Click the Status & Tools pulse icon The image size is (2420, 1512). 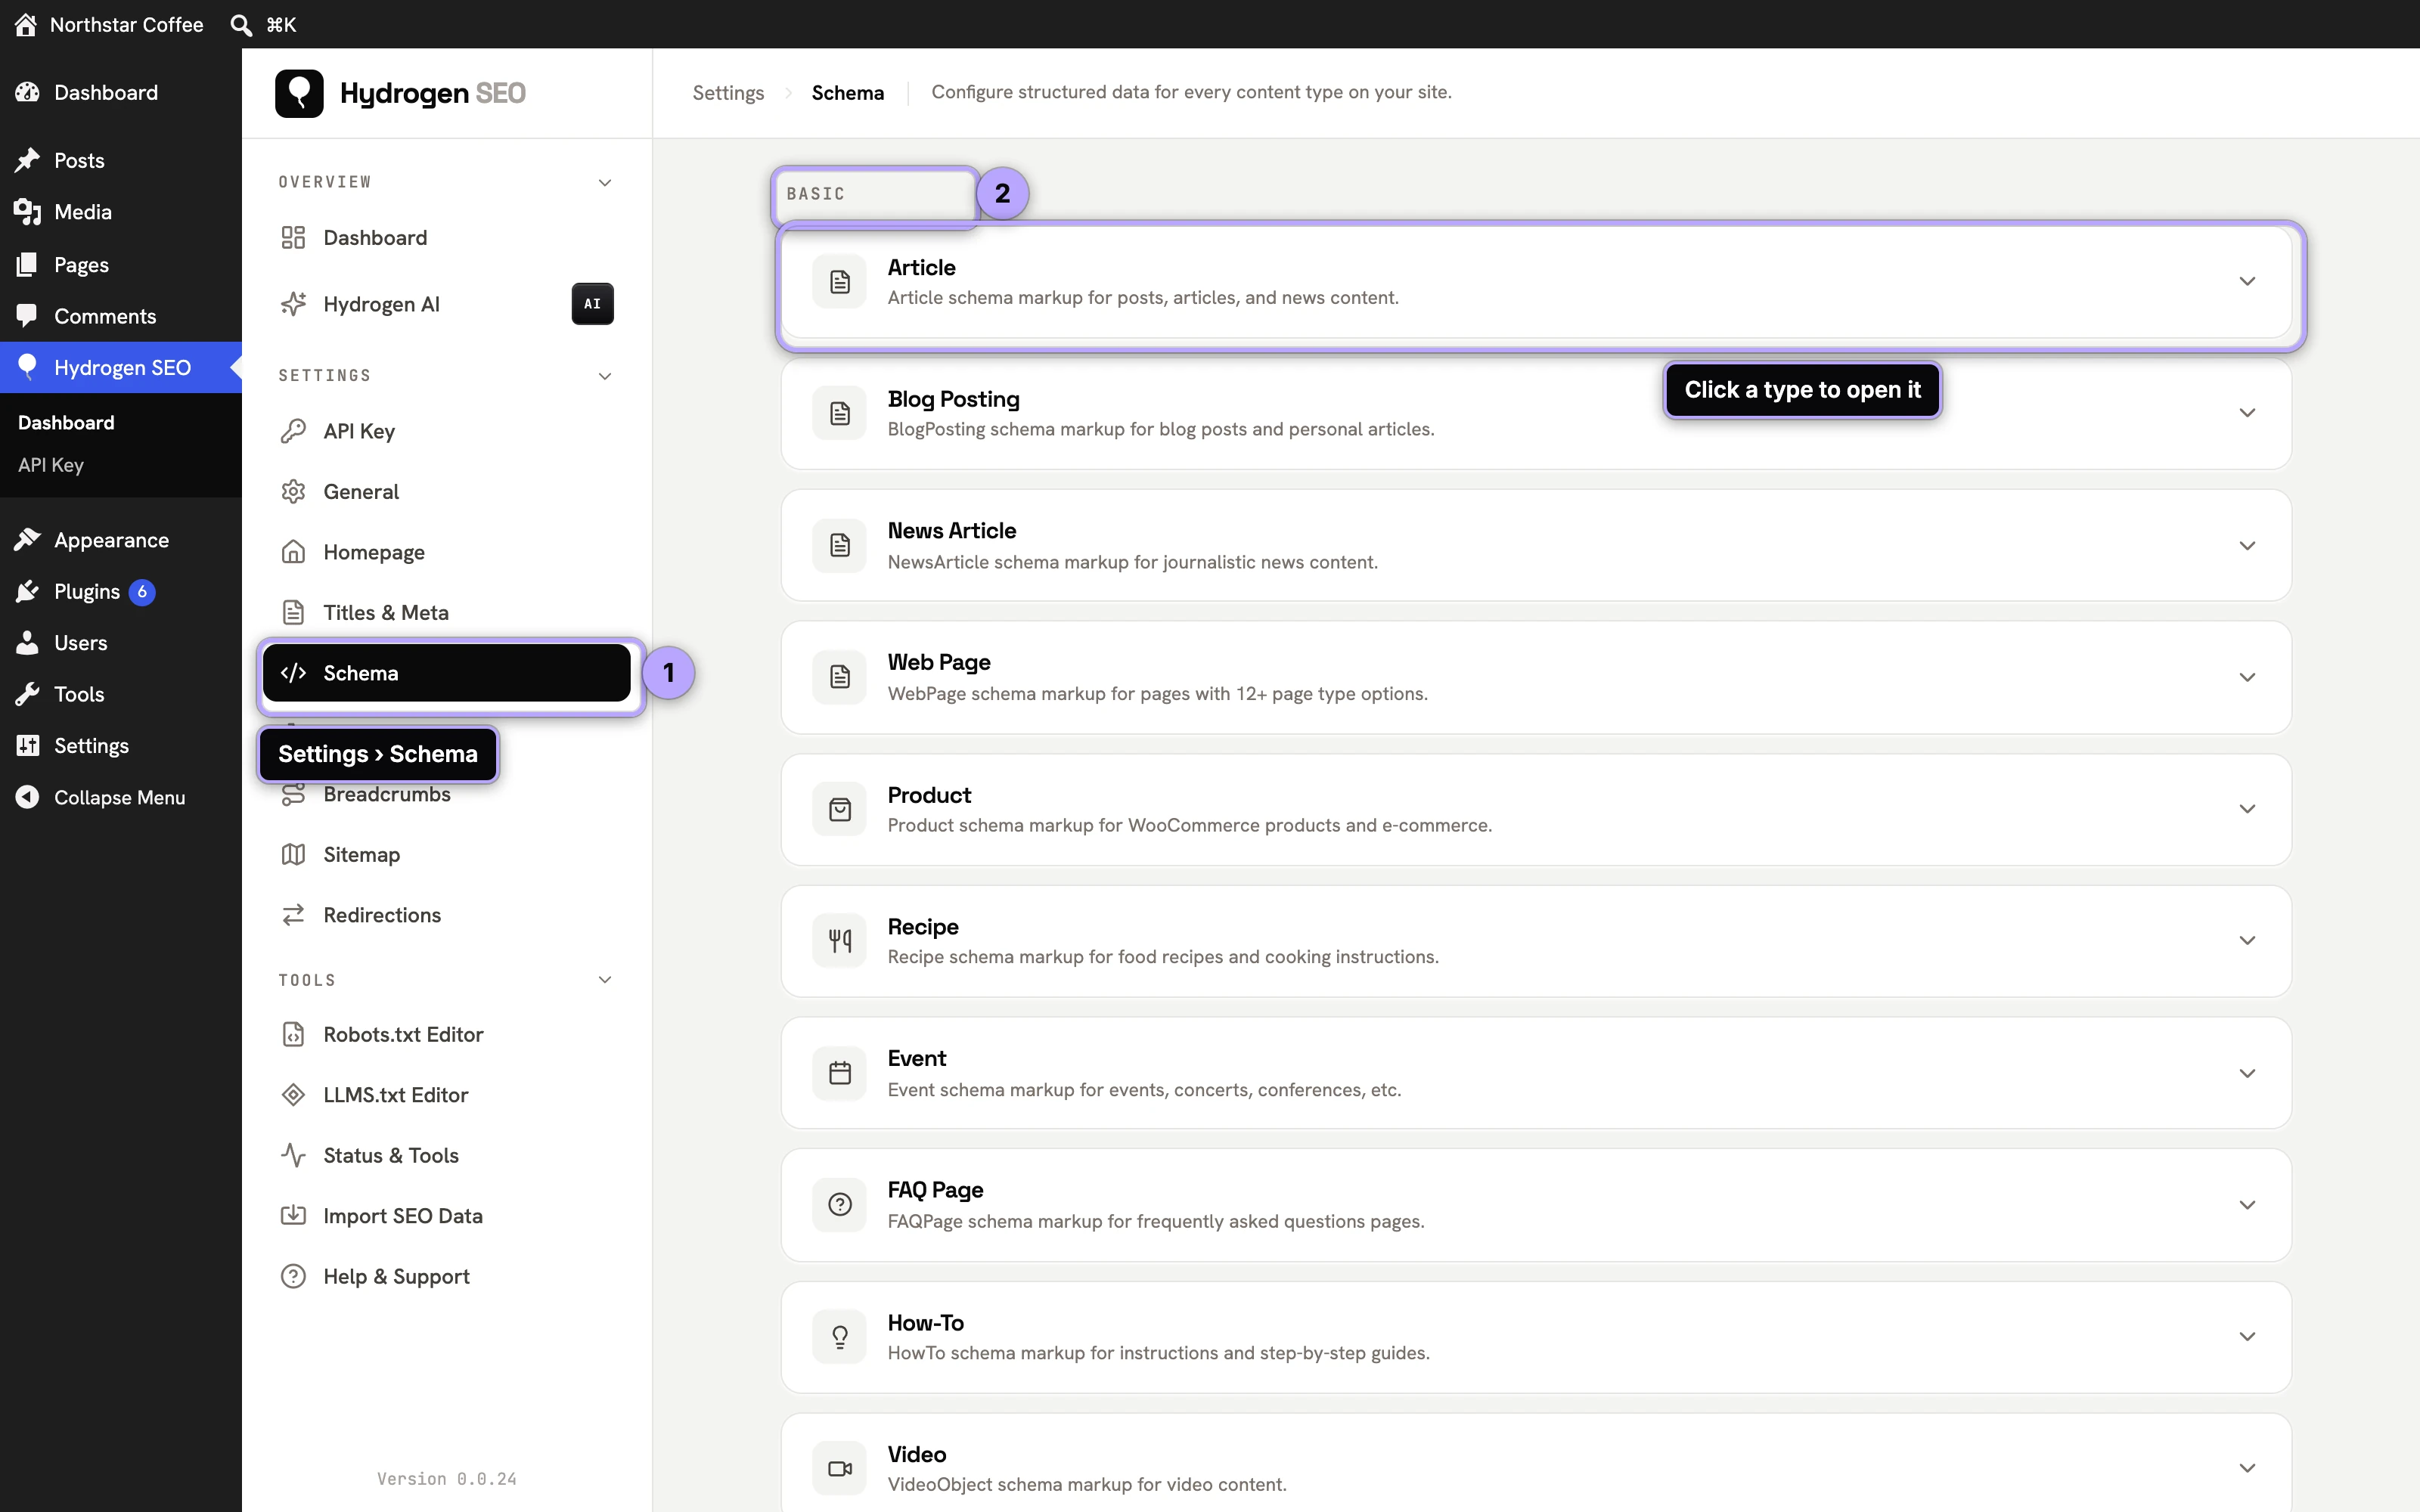(x=293, y=1155)
